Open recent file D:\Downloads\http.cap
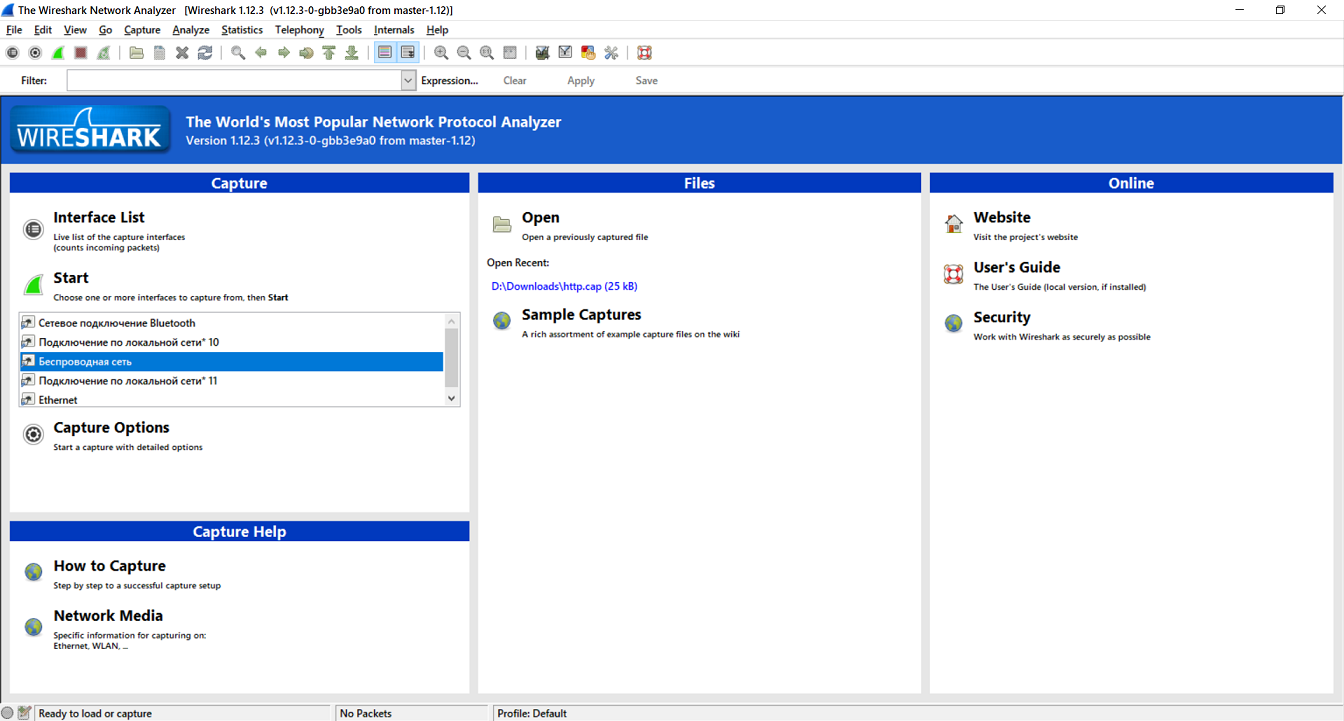 pyautogui.click(x=564, y=286)
